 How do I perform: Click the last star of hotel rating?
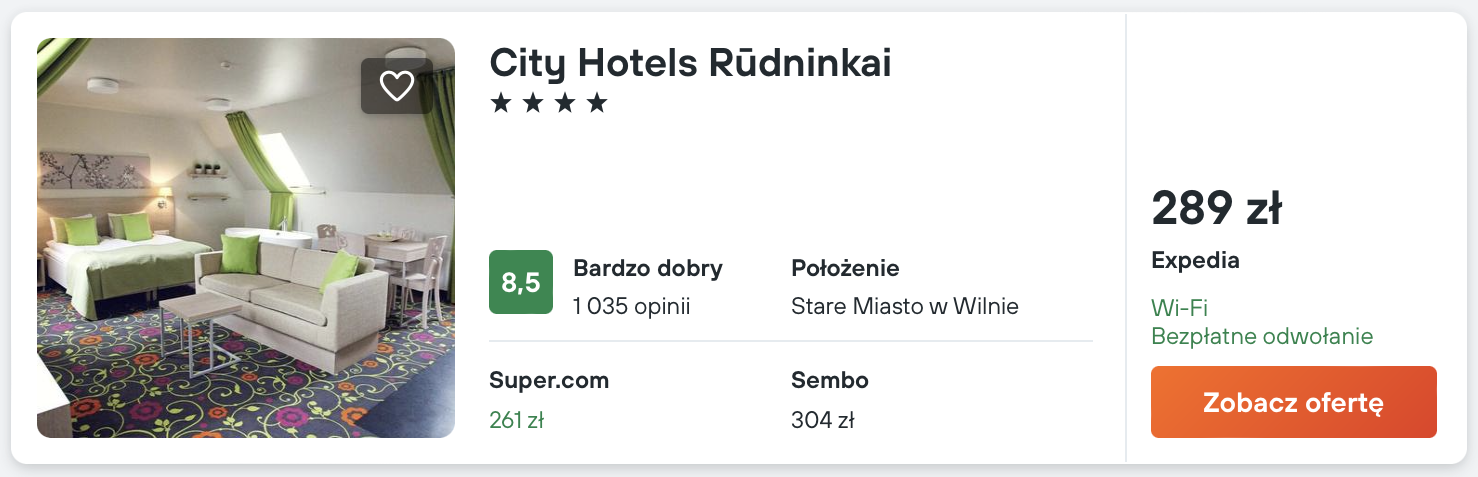click(597, 103)
